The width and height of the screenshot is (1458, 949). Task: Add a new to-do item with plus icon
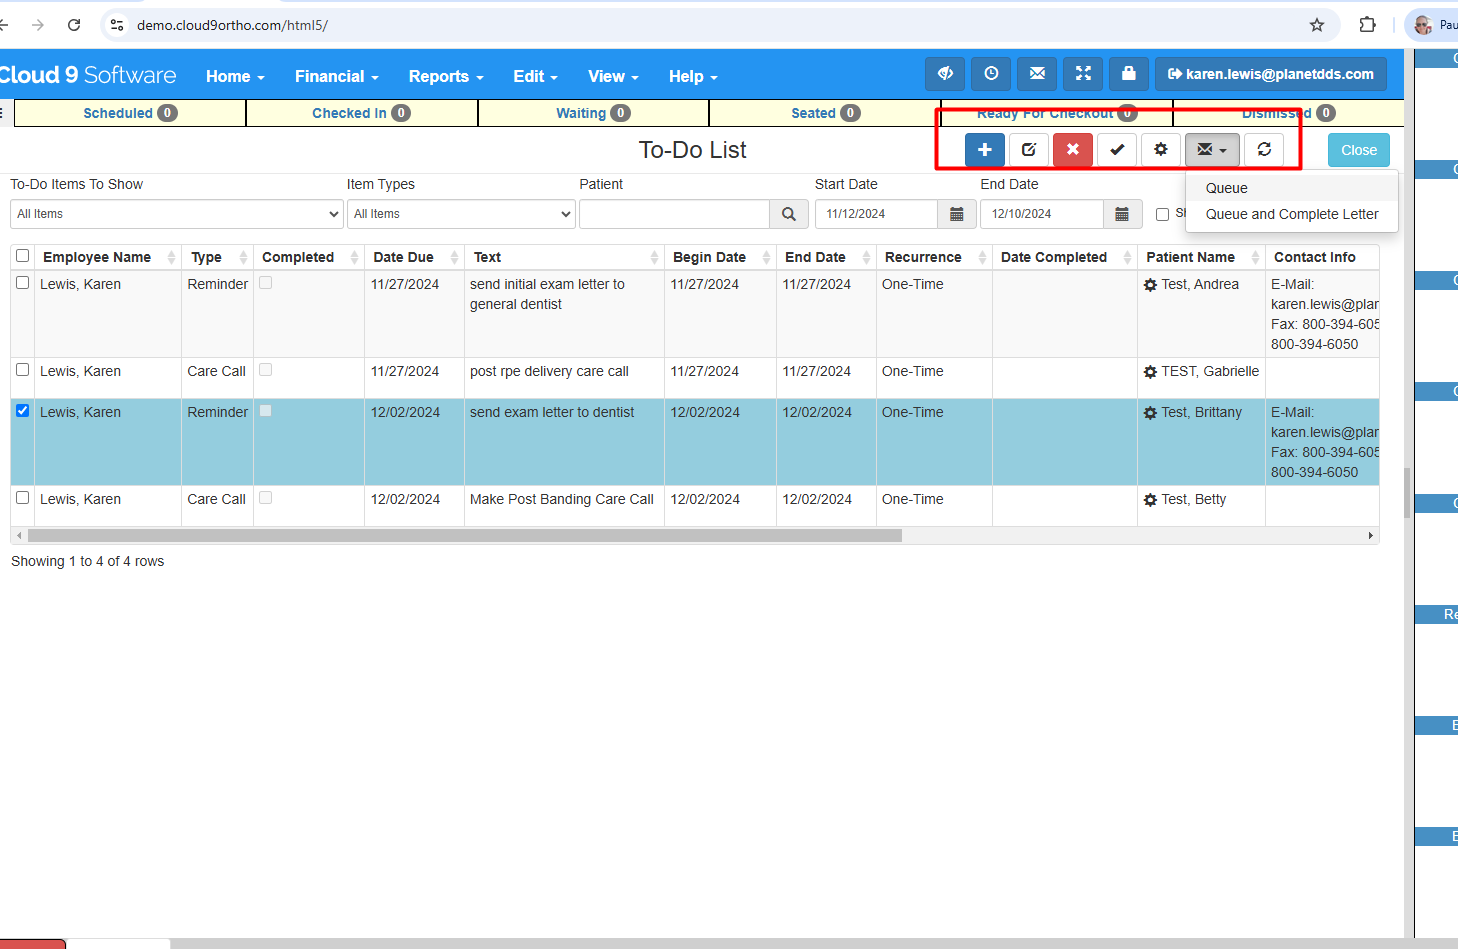(x=984, y=150)
